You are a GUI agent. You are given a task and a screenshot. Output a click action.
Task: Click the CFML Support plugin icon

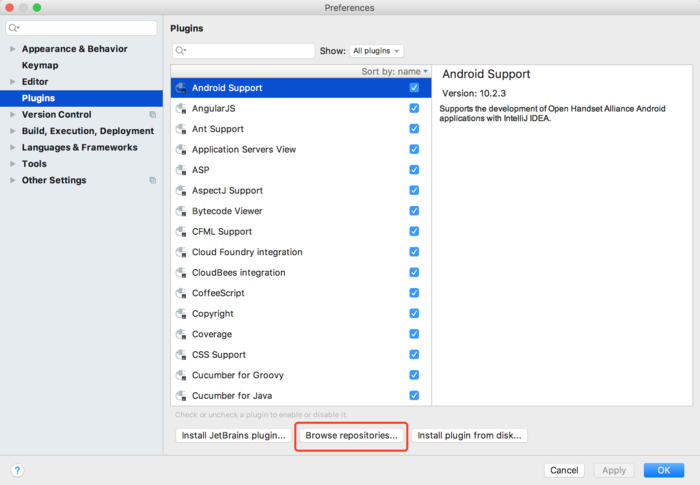(x=181, y=232)
